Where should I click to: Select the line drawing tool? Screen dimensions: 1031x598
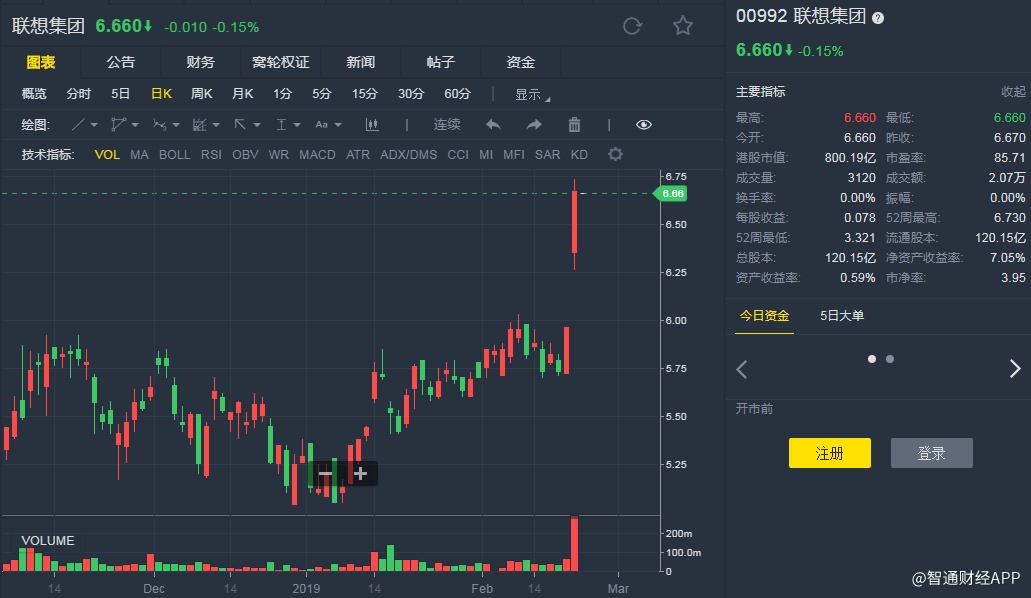click(78, 124)
